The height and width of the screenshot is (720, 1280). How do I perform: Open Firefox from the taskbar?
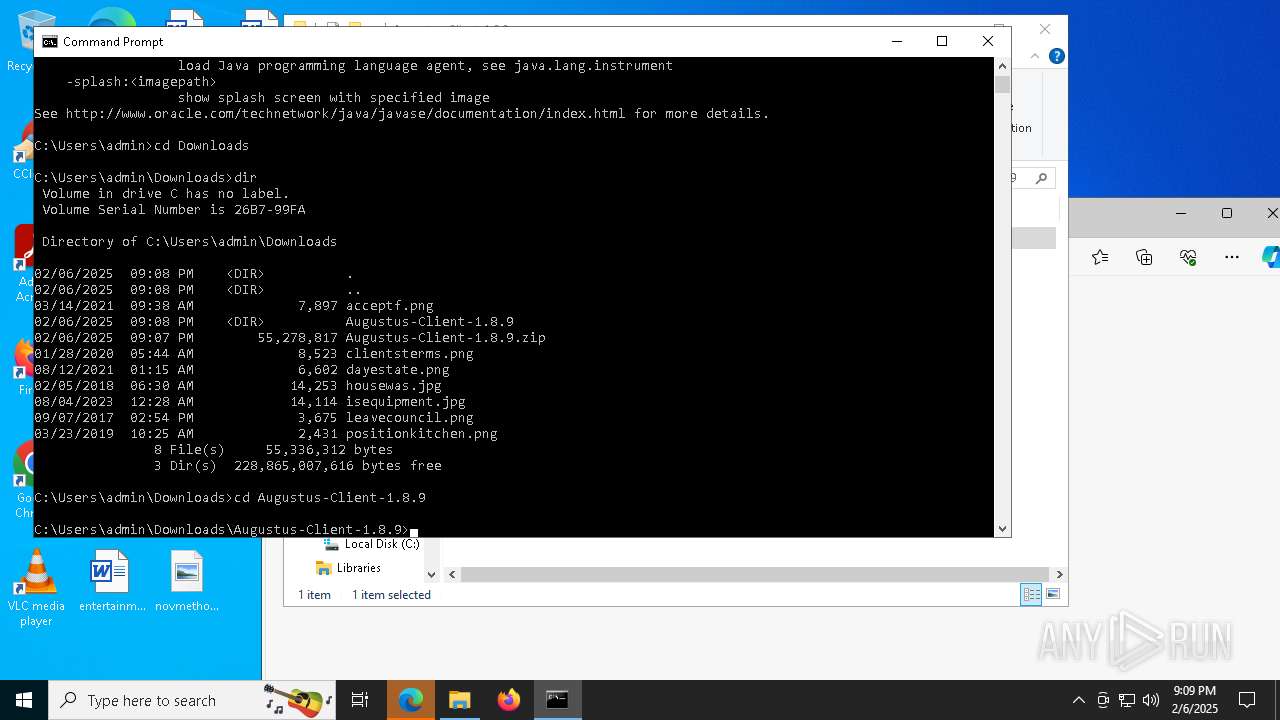click(x=509, y=700)
